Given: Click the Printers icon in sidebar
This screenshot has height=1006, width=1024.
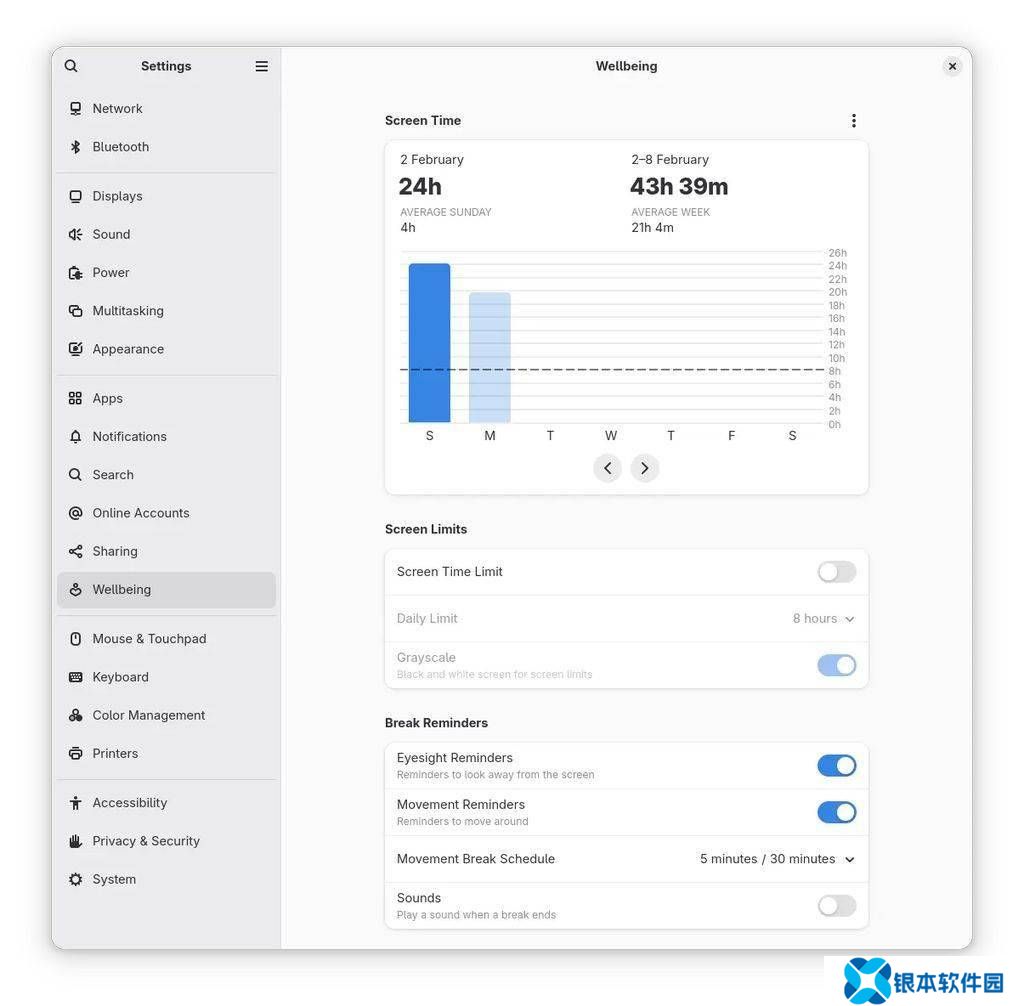Looking at the screenshot, I should tap(75, 753).
